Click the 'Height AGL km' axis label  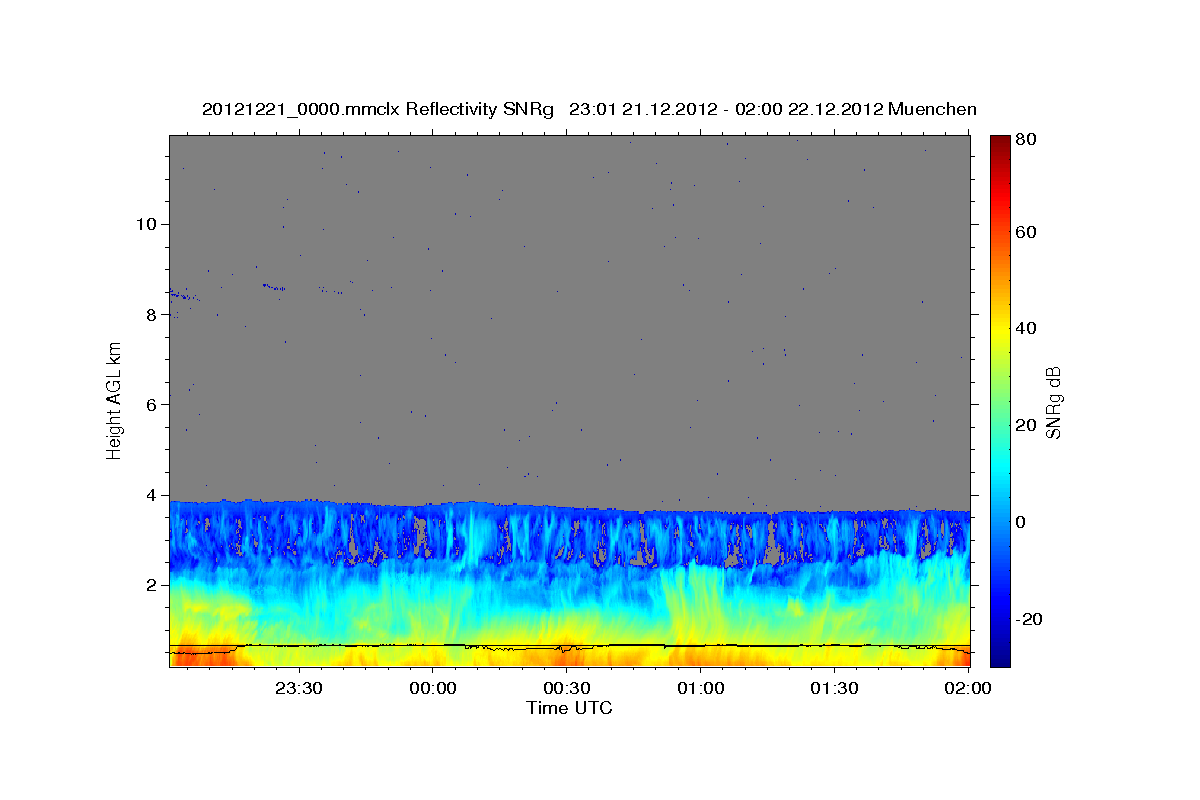click(x=114, y=401)
